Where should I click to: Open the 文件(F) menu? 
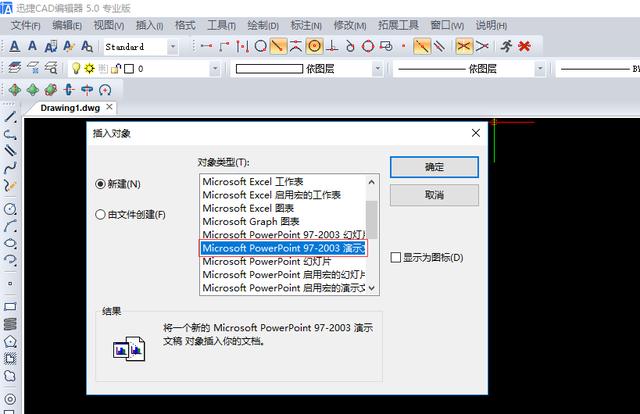click(25, 25)
